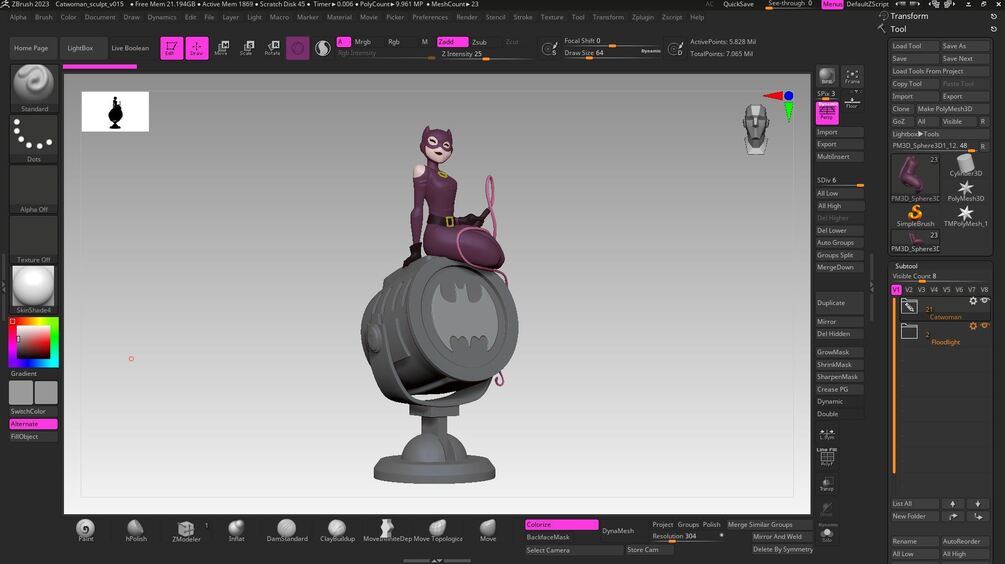The height and width of the screenshot is (564, 1005).
Task: Open the LightBox button
Action: (x=80, y=48)
